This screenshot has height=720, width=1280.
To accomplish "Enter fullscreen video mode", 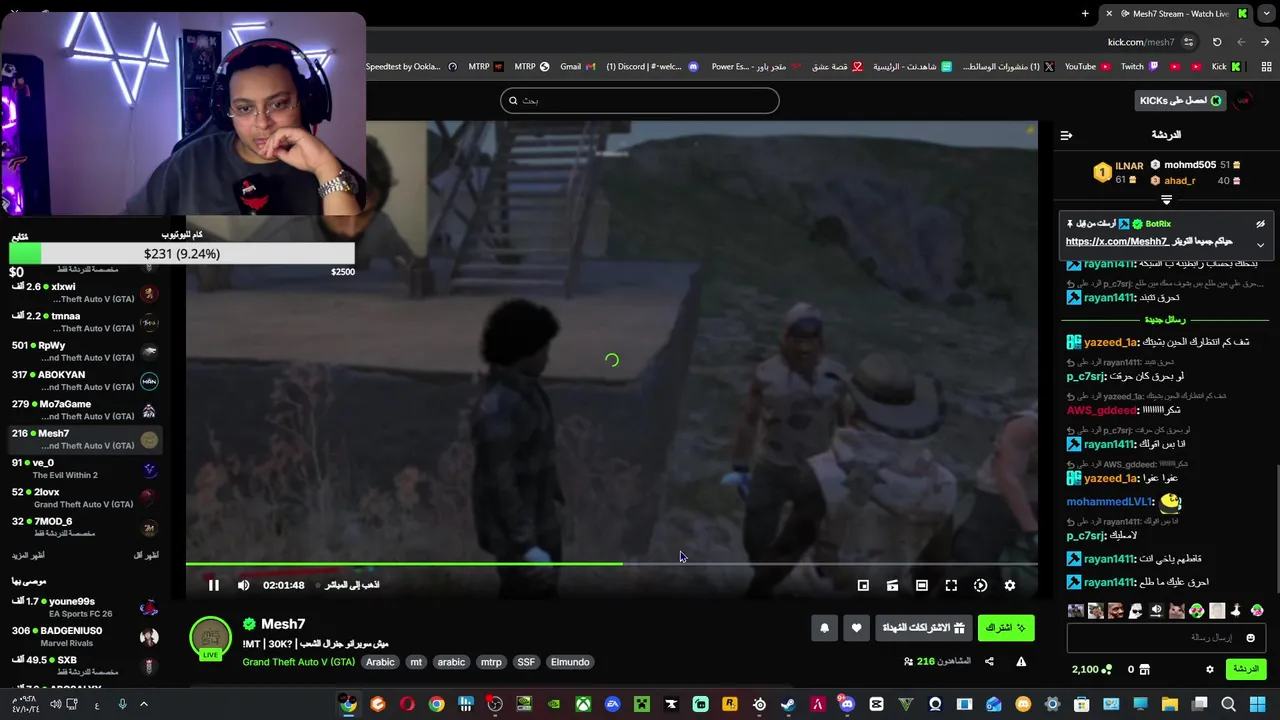I will 951,585.
